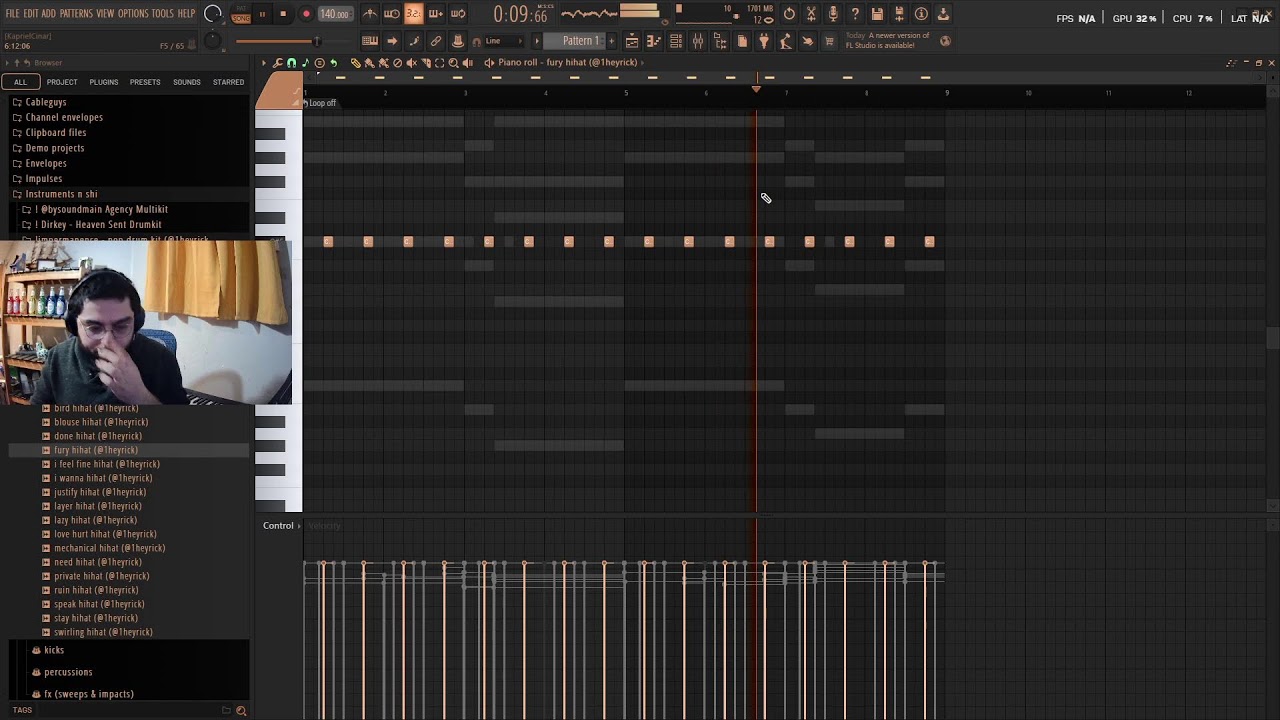This screenshot has height=720, width=1280.
Task: Expand the Demo projects folder
Action: tap(55, 148)
